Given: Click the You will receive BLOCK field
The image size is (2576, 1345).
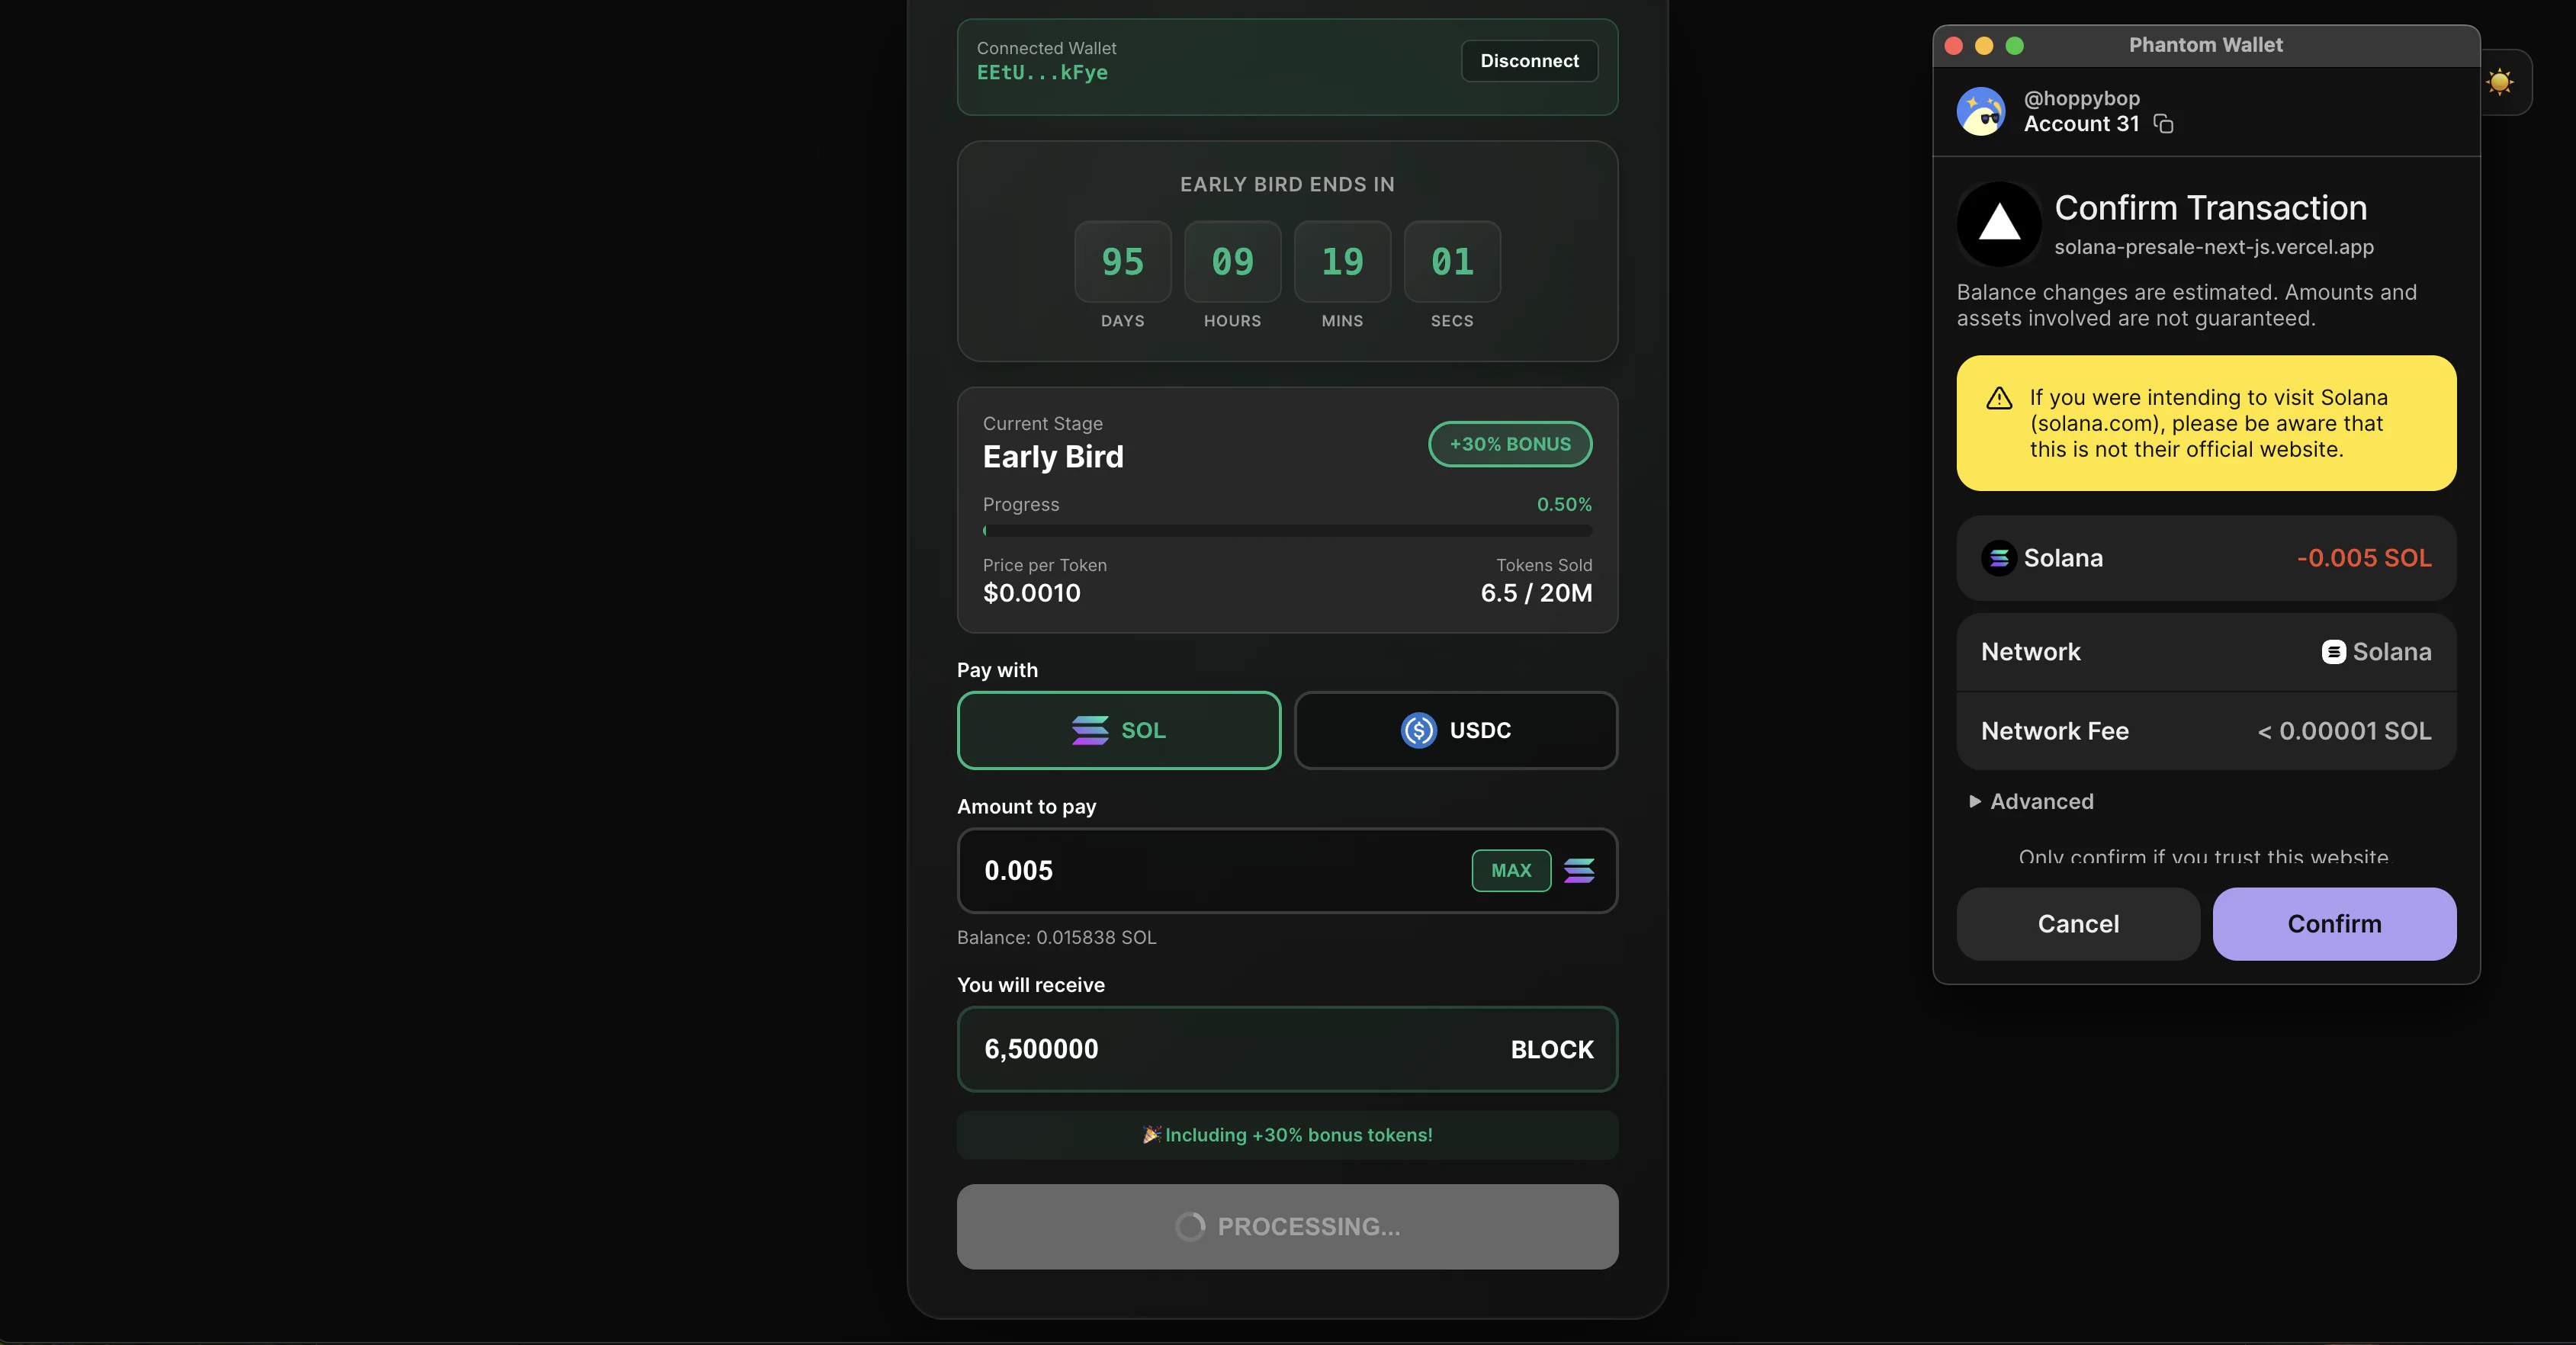Looking at the screenshot, I should [1287, 1049].
